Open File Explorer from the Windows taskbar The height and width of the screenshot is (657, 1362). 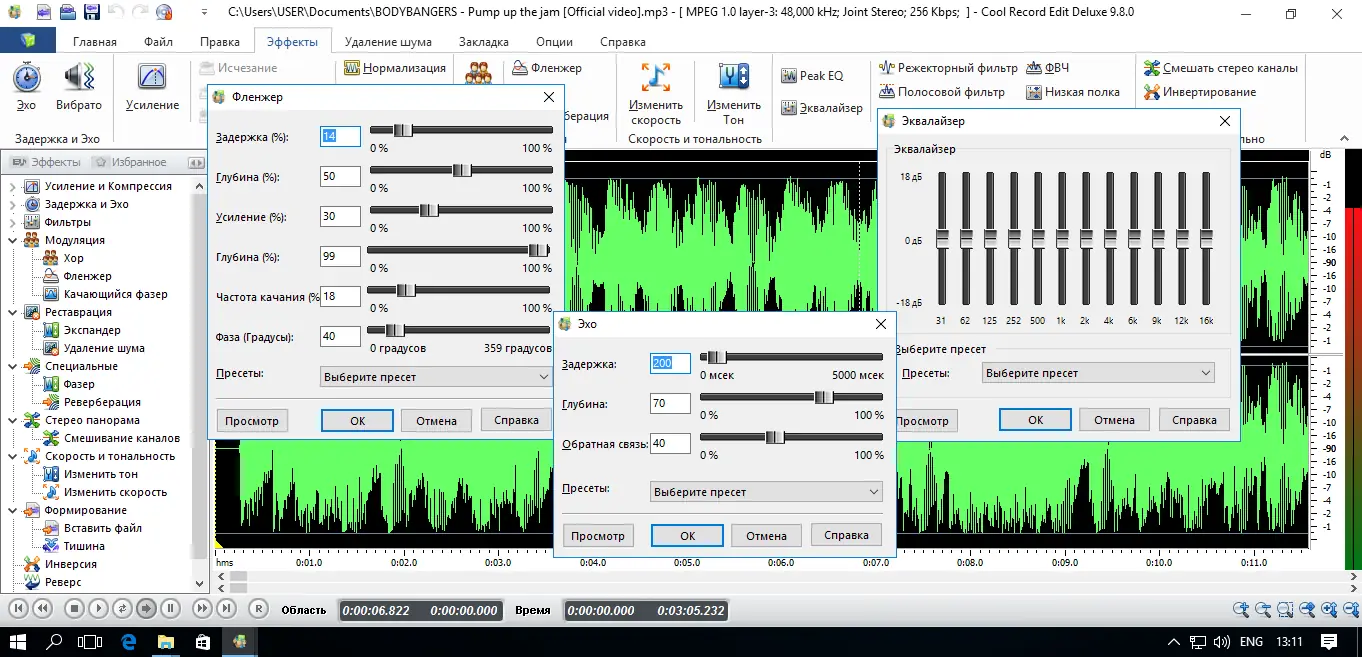(165, 641)
